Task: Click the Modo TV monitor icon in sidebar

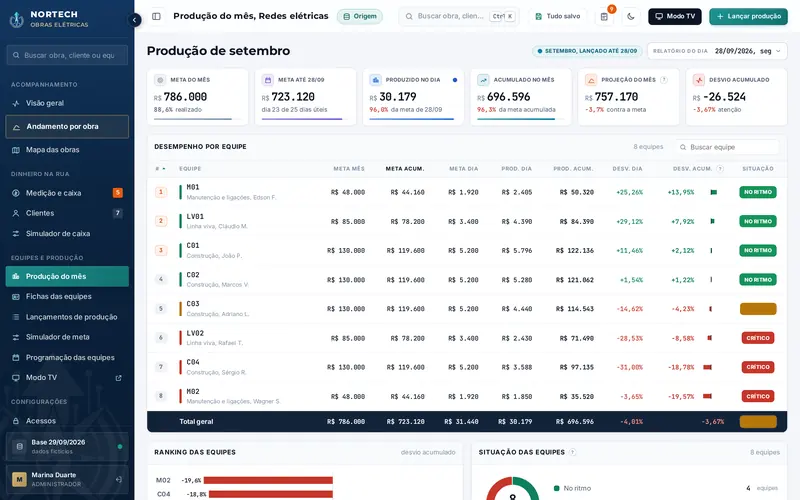Action: (16, 378)
